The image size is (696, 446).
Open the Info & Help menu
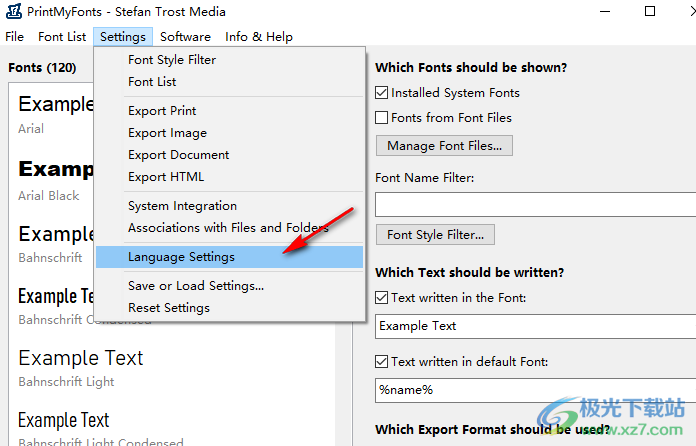[259, 36]
